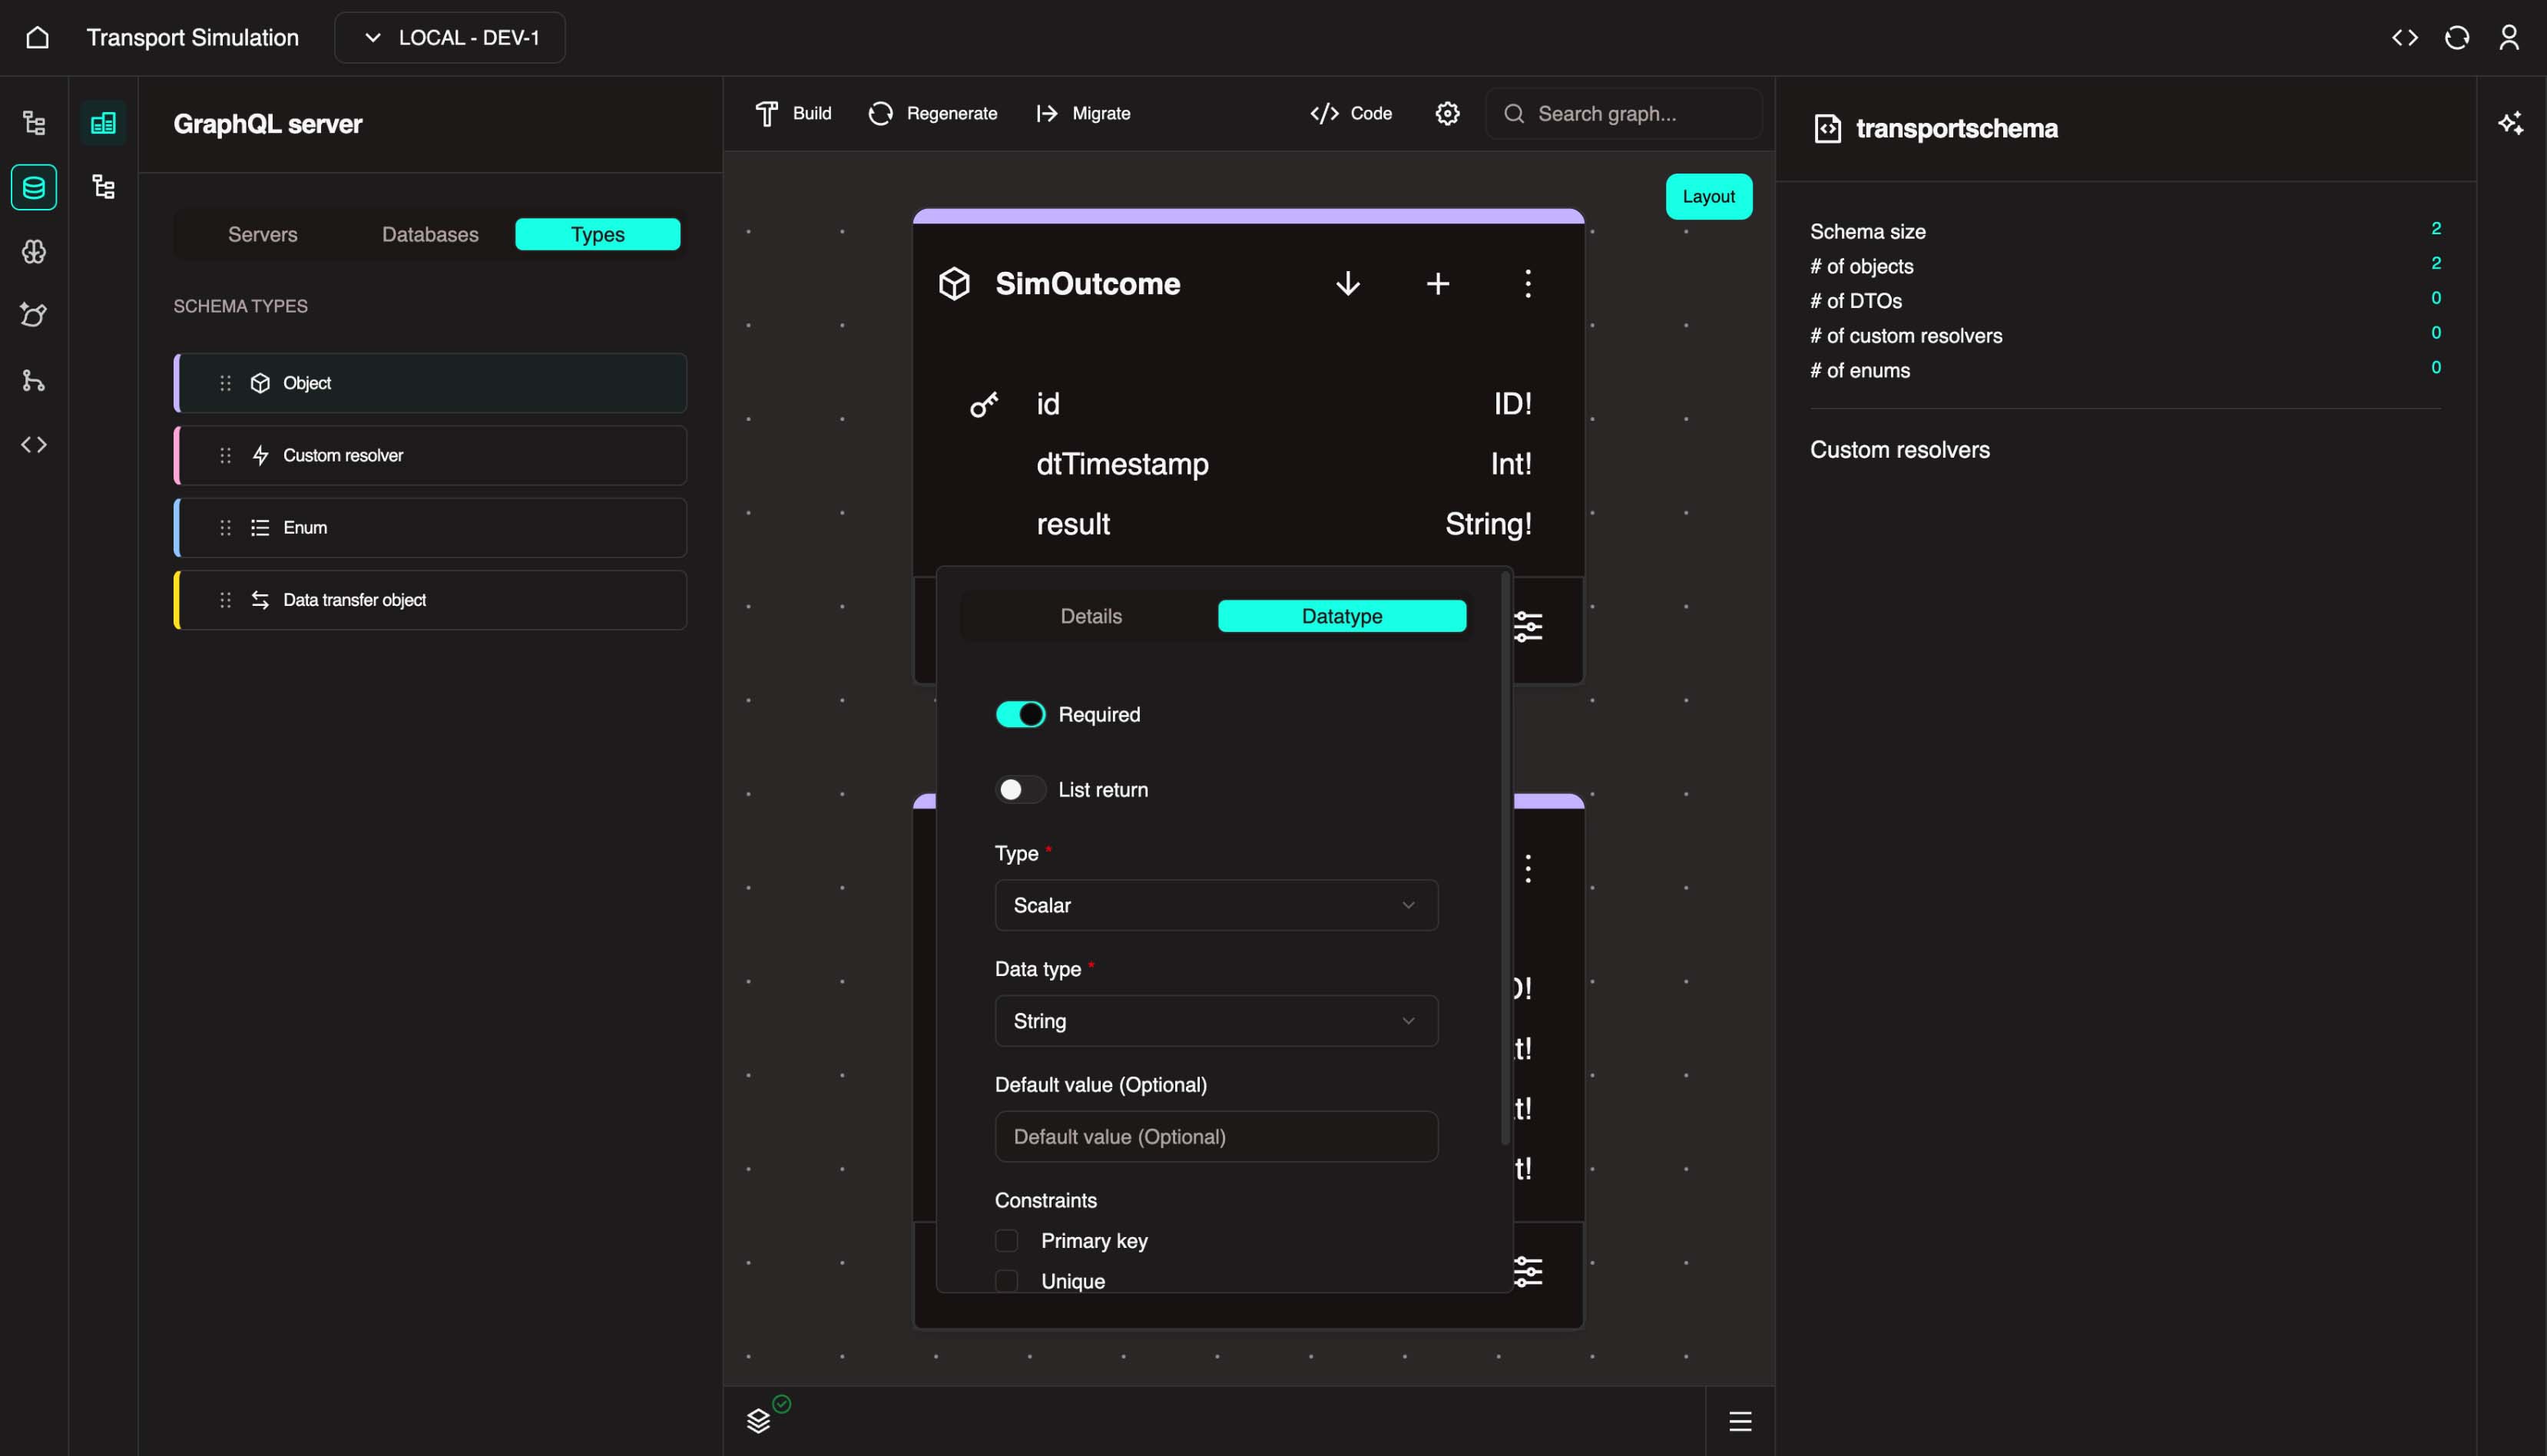Go to home via house icon
The width and height of the screenshot is (2547, 1456).
37,38
